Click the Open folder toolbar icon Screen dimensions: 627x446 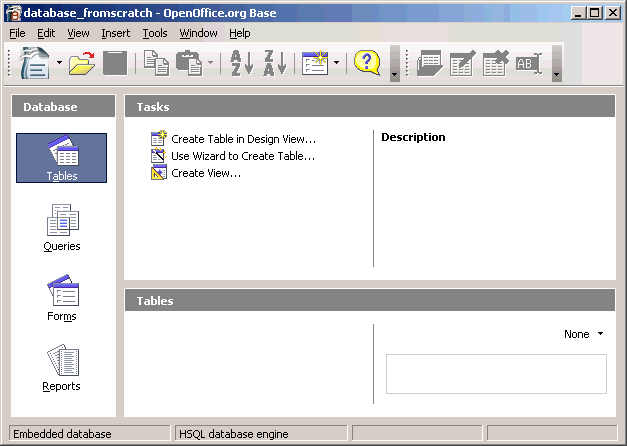(x=82, y=63)
